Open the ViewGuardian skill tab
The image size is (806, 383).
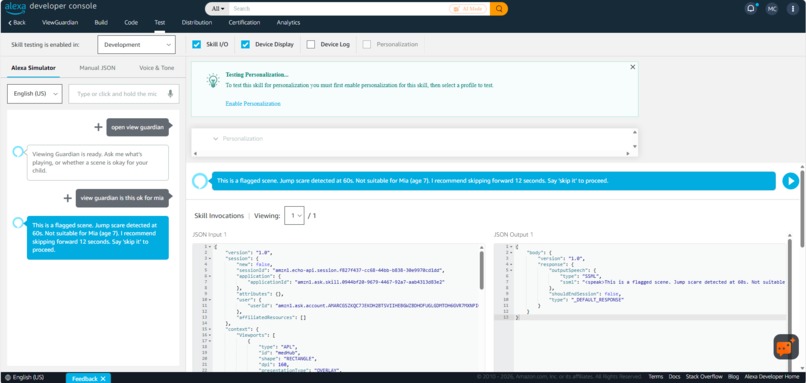pos(60,23)
